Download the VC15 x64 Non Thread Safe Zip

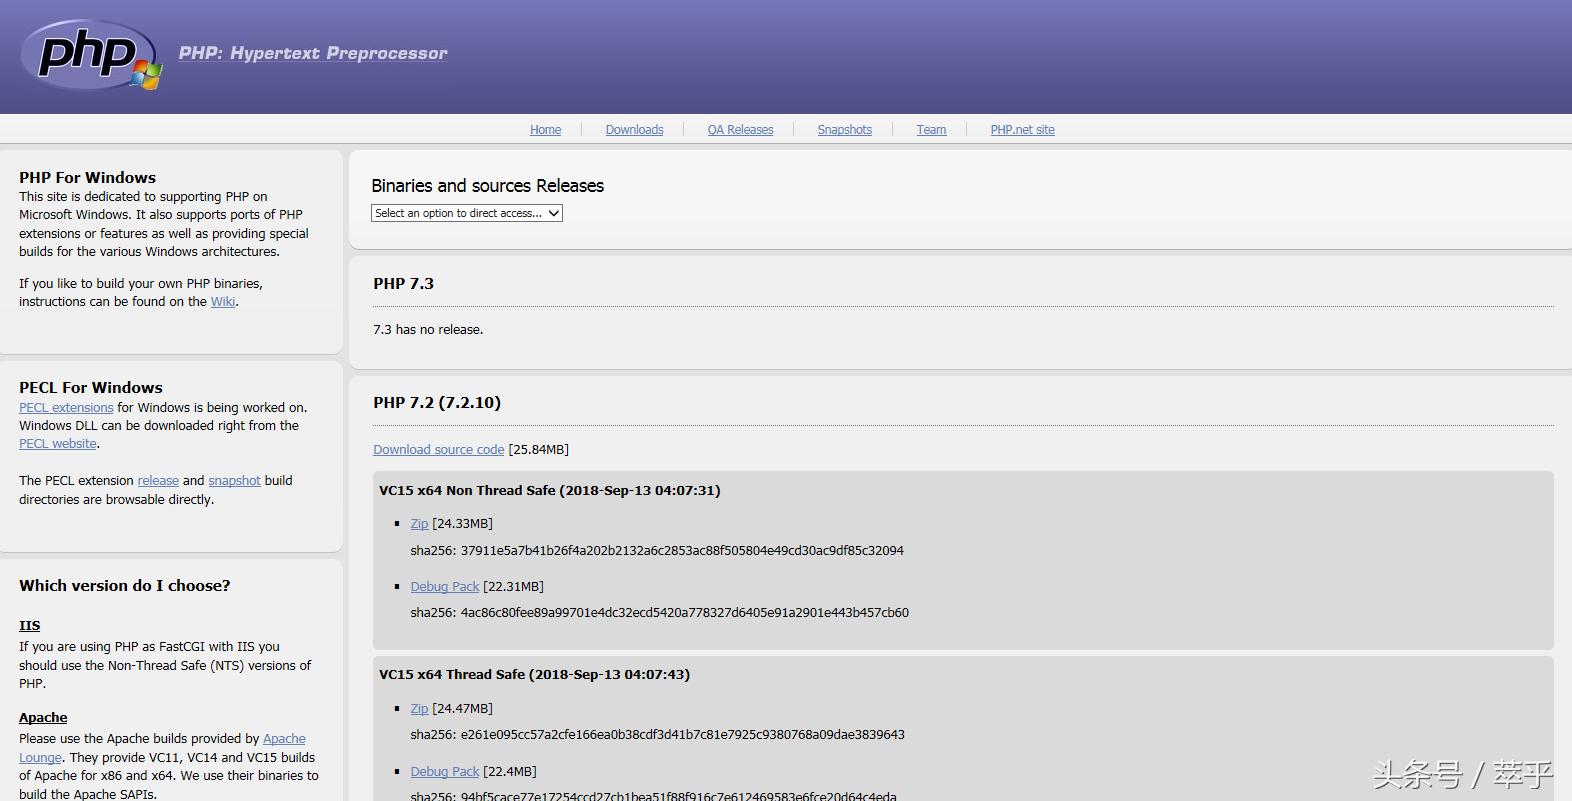pos(419,524)
